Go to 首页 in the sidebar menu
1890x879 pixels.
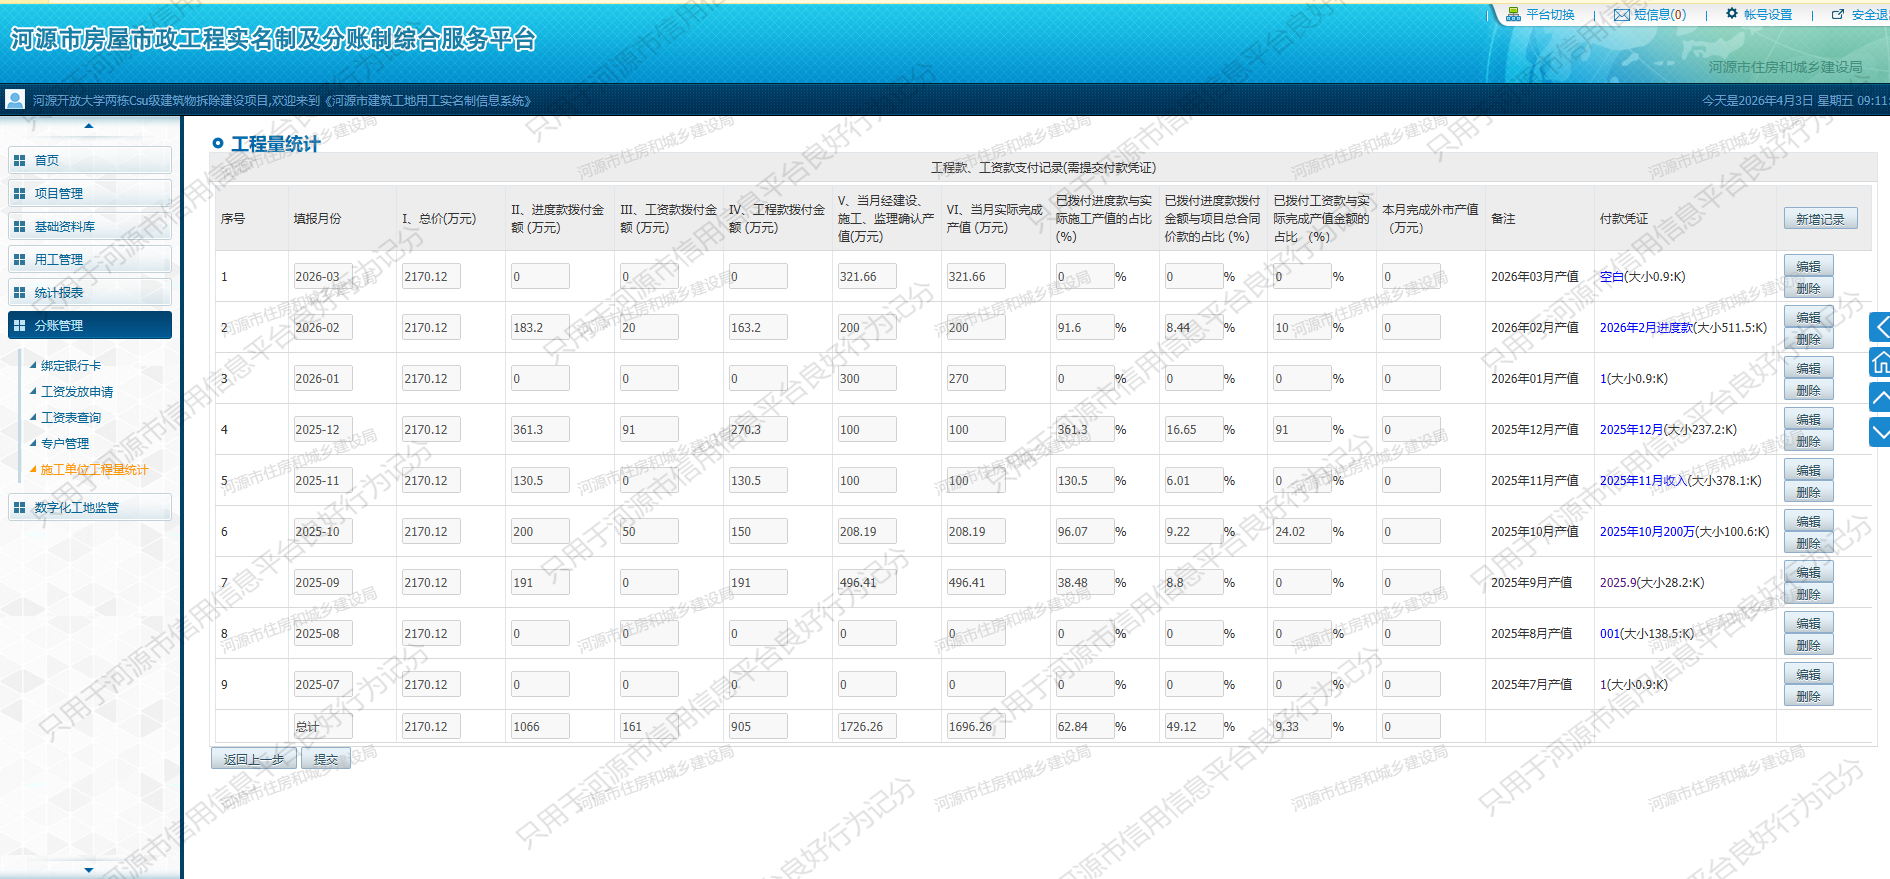pyautogui.click(x=90, y=160)
